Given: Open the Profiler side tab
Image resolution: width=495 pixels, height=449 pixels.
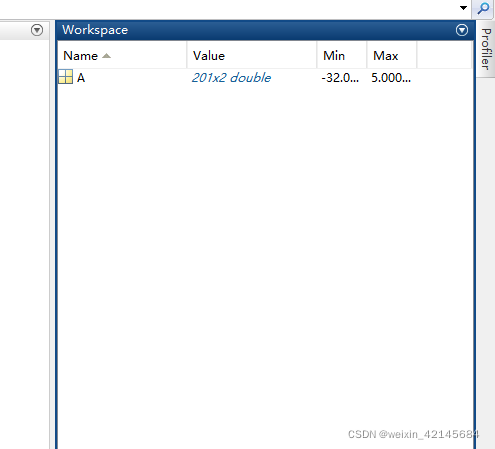Looking at the screenshot, I should coord(486,49).
